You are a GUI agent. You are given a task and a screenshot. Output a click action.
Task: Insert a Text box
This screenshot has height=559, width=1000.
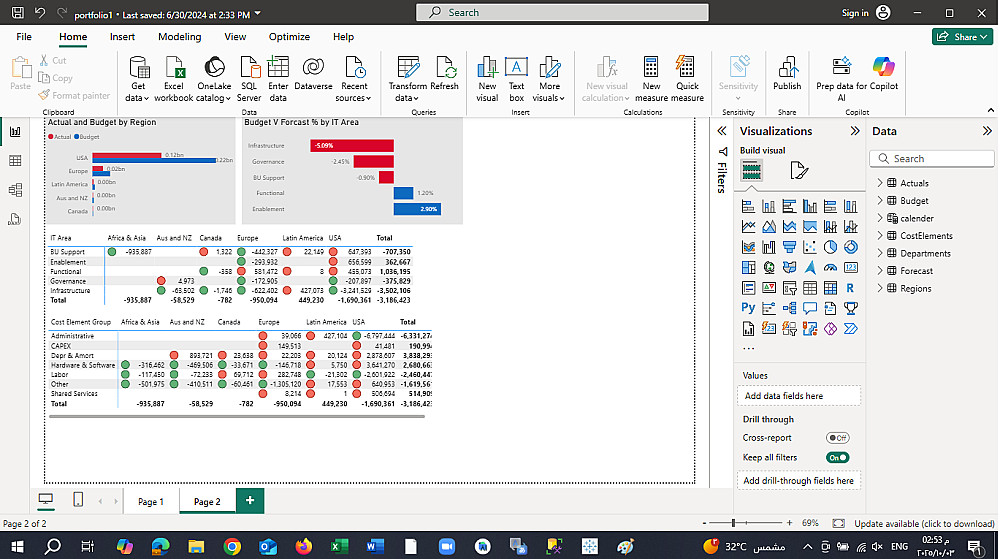[x=516, y=79]
